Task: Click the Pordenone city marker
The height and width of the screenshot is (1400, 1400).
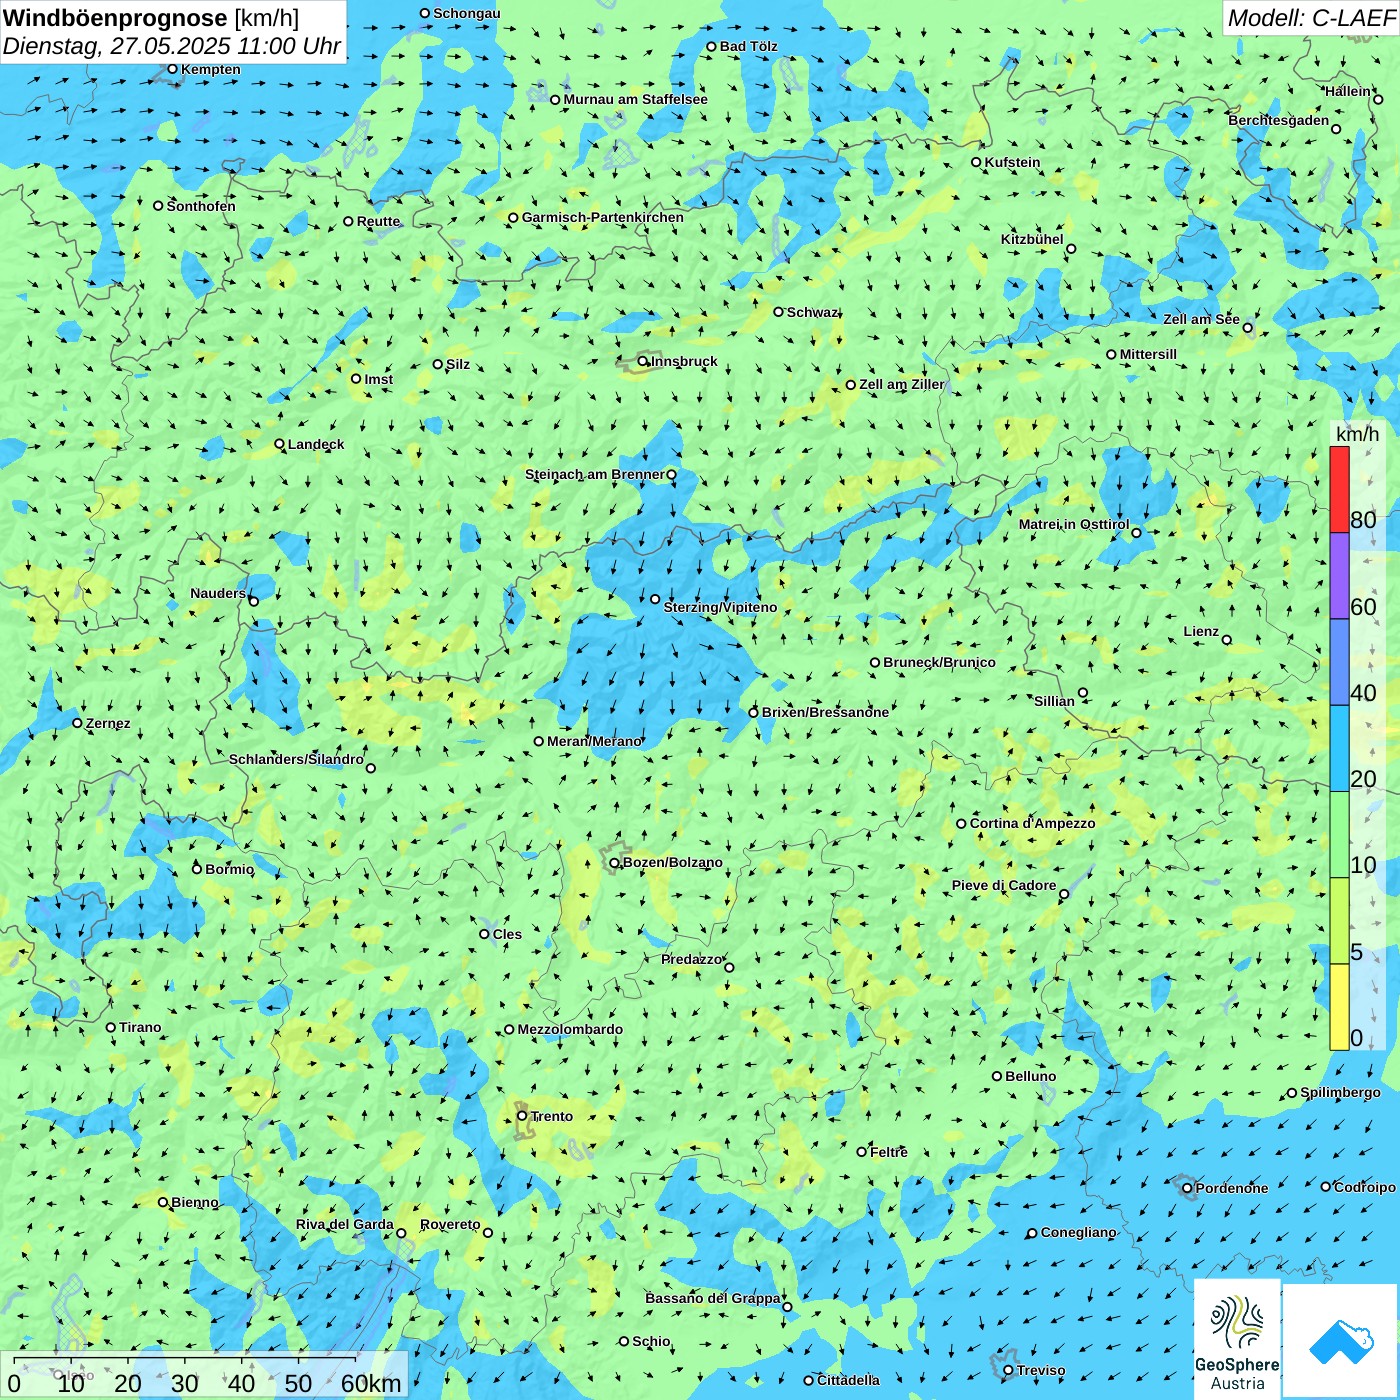Action: point(1187,1188)
